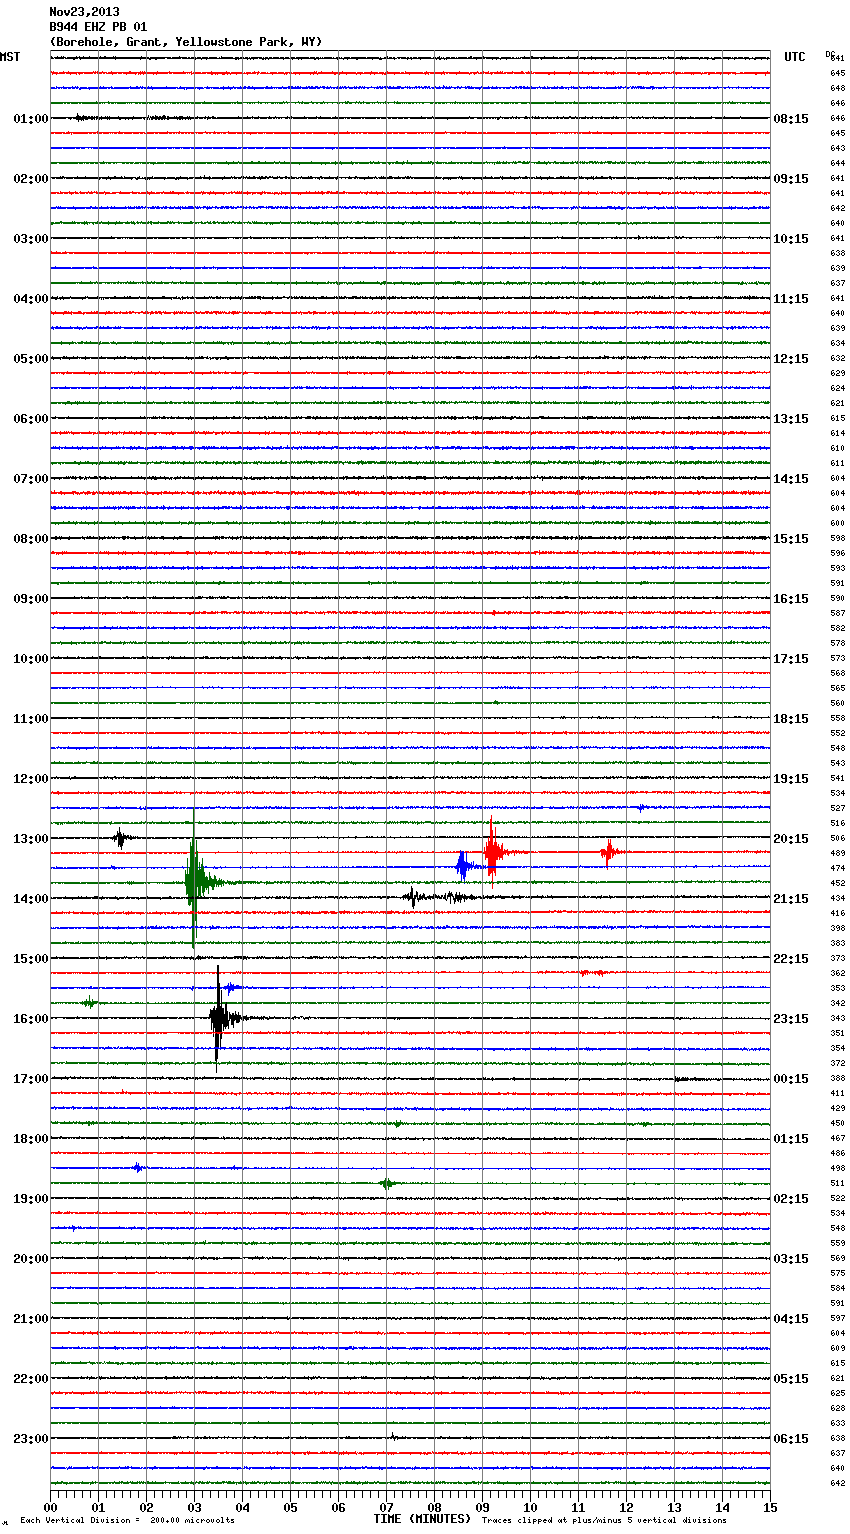The image size is (850, 1534).
Task: Click the DC offset value 489
Action: (x=837, y=853)
